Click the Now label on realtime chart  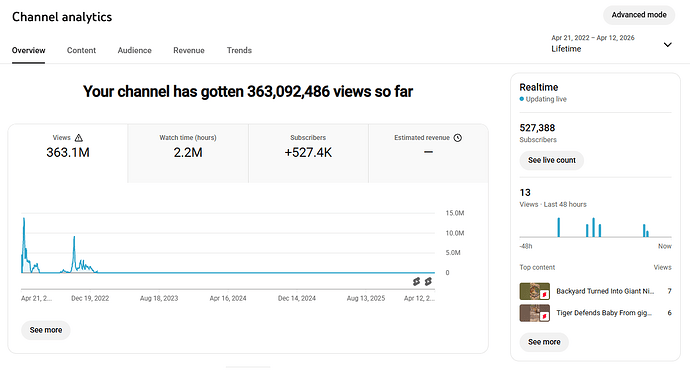[665, 246]
